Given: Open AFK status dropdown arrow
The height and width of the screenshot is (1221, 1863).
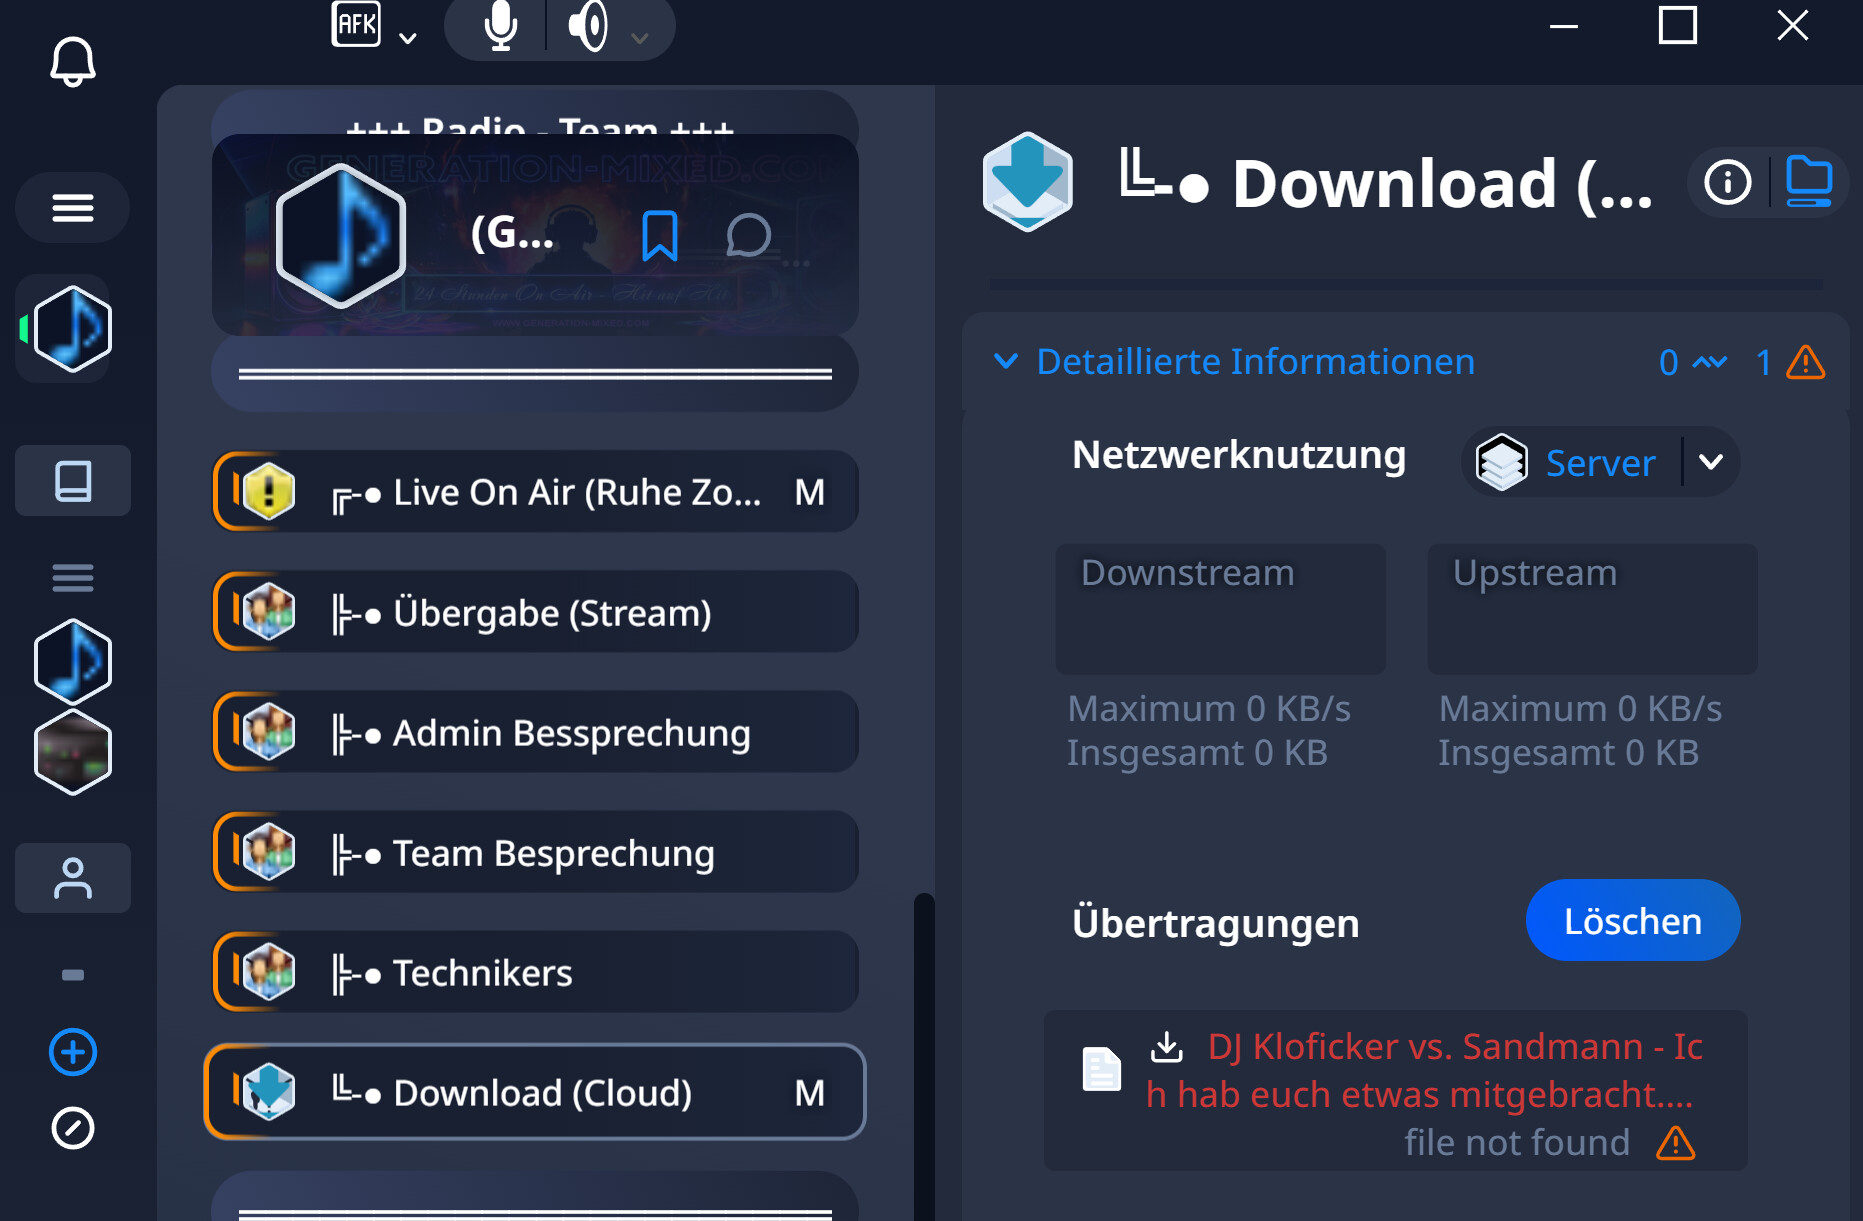Looking at the screenshot, I should click(407, 39).
